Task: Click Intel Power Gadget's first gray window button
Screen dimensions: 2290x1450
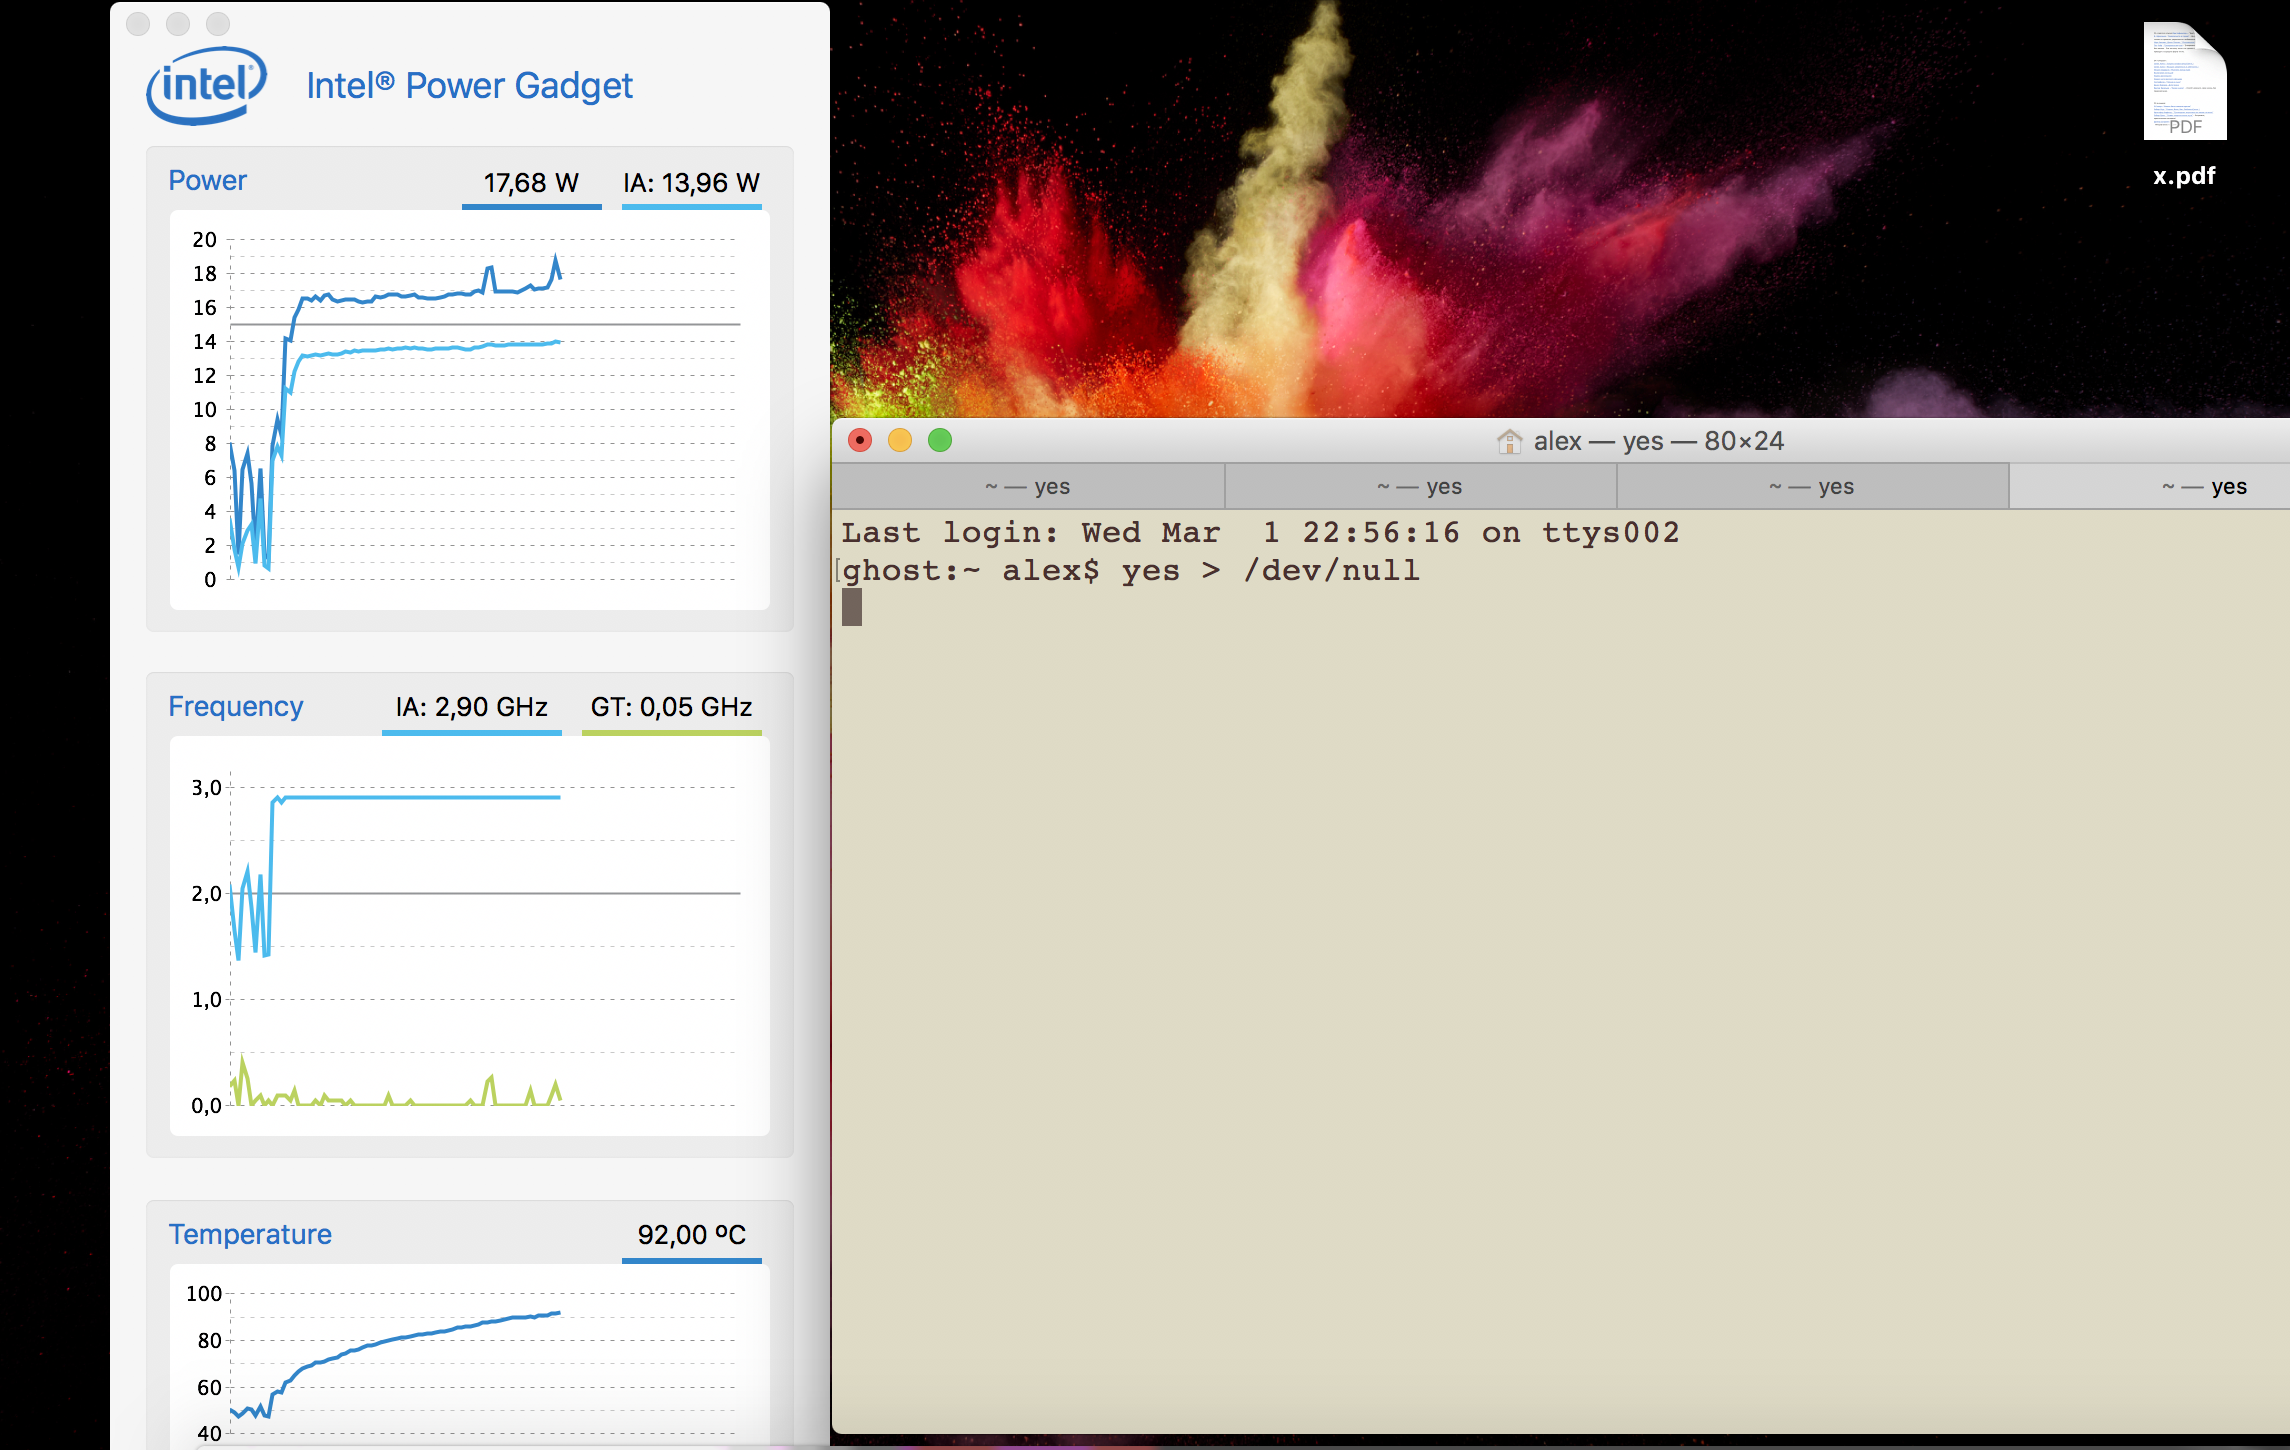Action: [139, 23]
